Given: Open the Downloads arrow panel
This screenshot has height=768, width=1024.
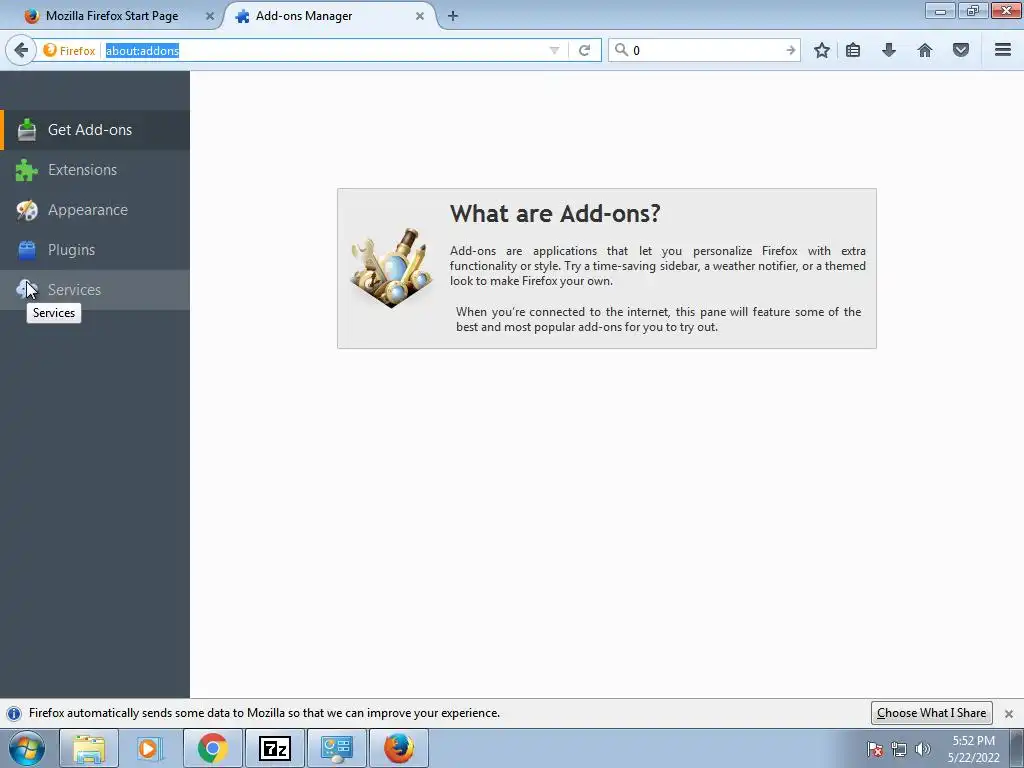Looking at the screenshot, I should tap(889, 50).
